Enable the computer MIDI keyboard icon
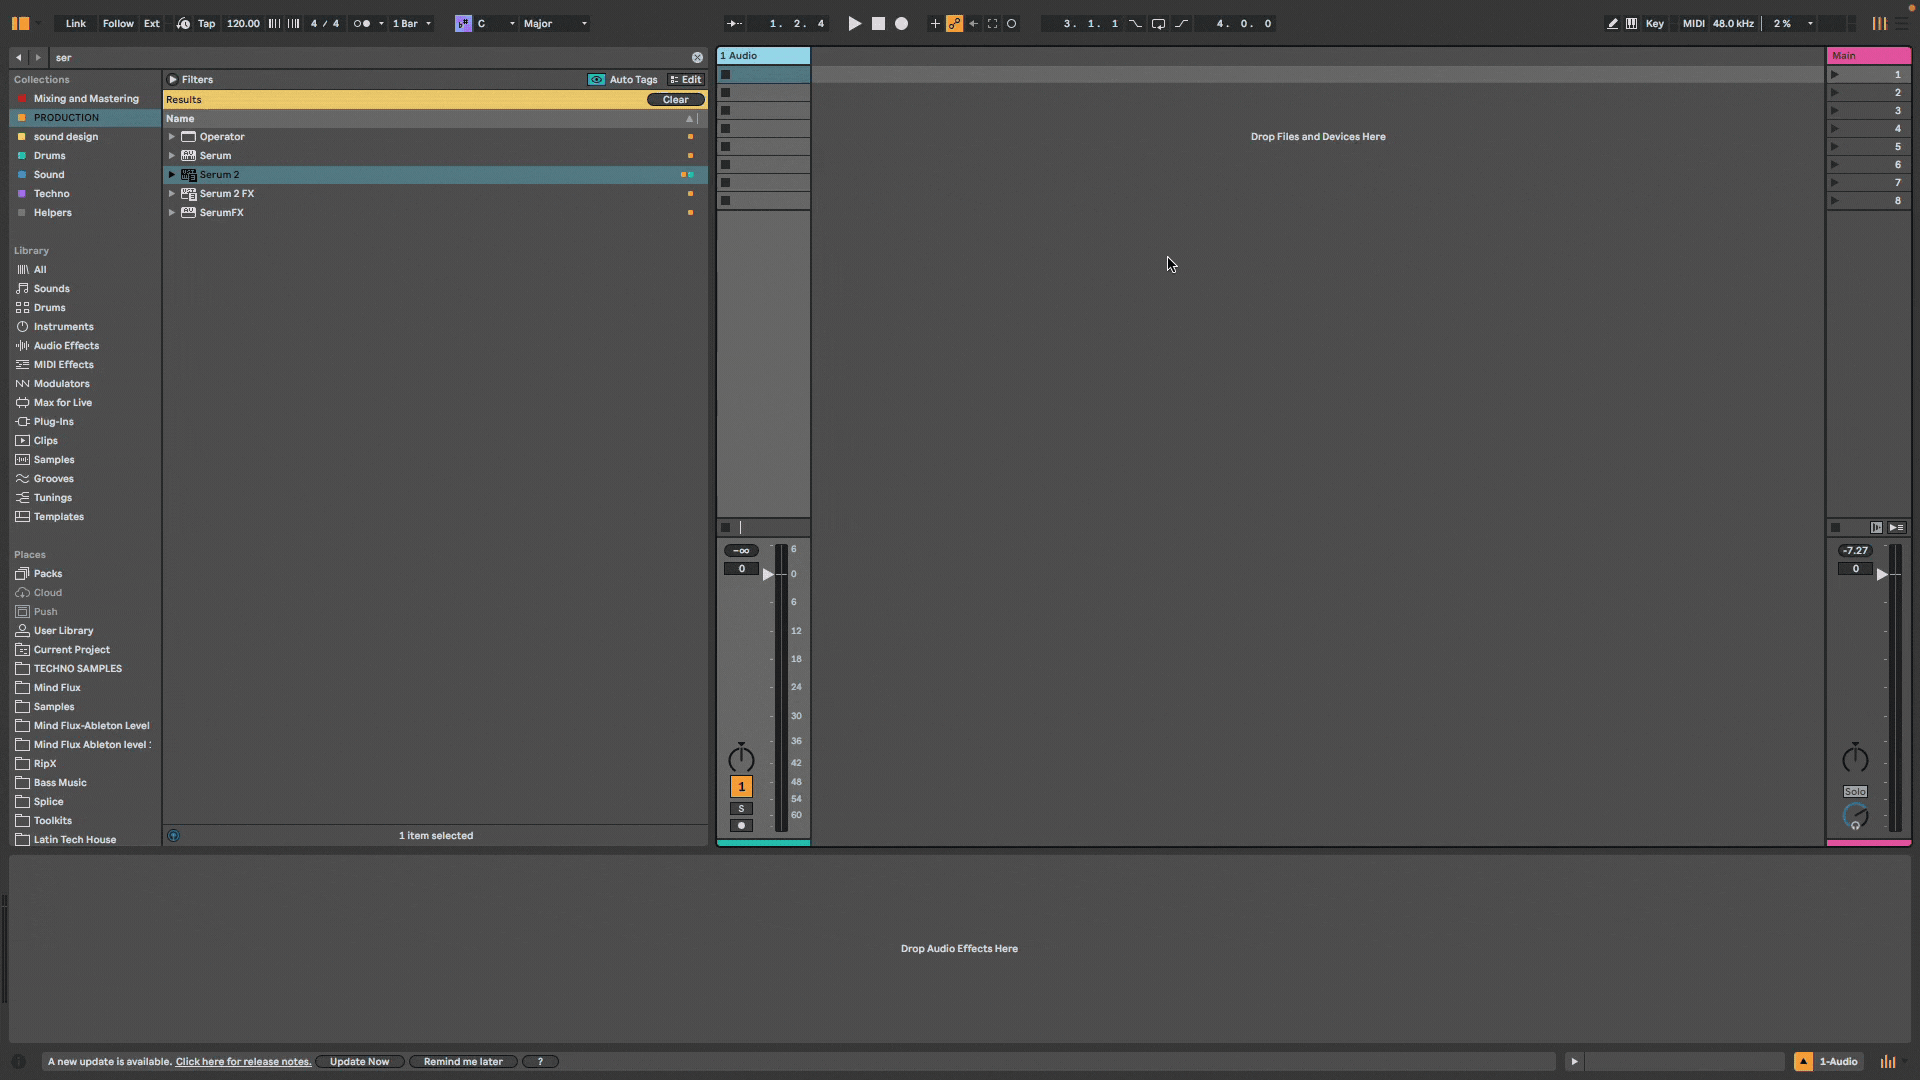This screenshot has height=1080, width=1920. coord(1631,23)
